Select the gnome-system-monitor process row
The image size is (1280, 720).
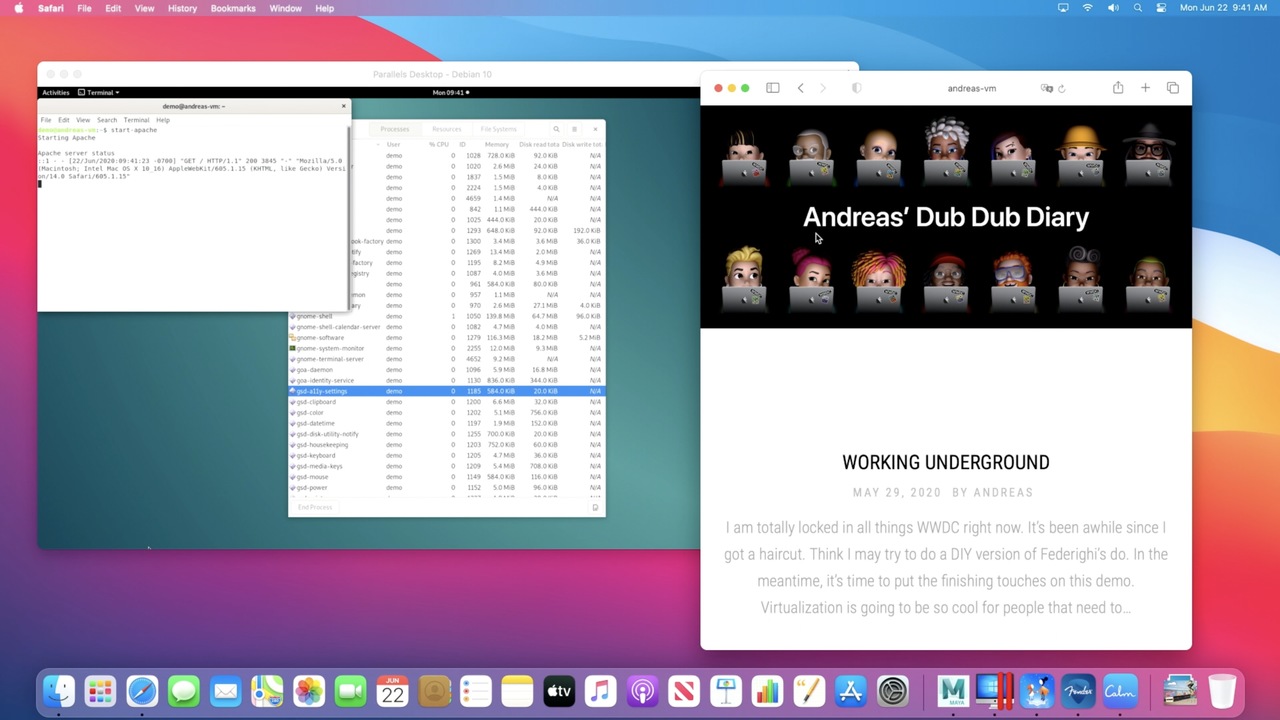pos(446,348)
